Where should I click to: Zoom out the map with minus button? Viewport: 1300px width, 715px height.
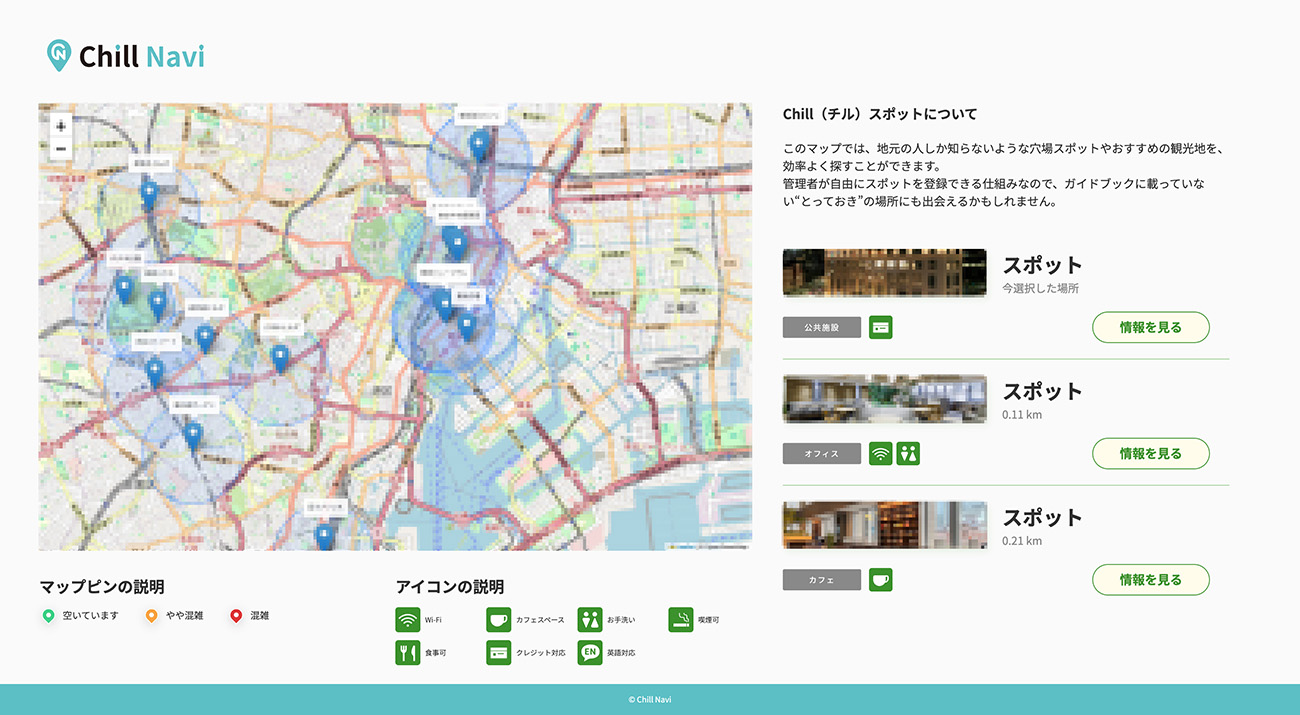click(61, 149)
